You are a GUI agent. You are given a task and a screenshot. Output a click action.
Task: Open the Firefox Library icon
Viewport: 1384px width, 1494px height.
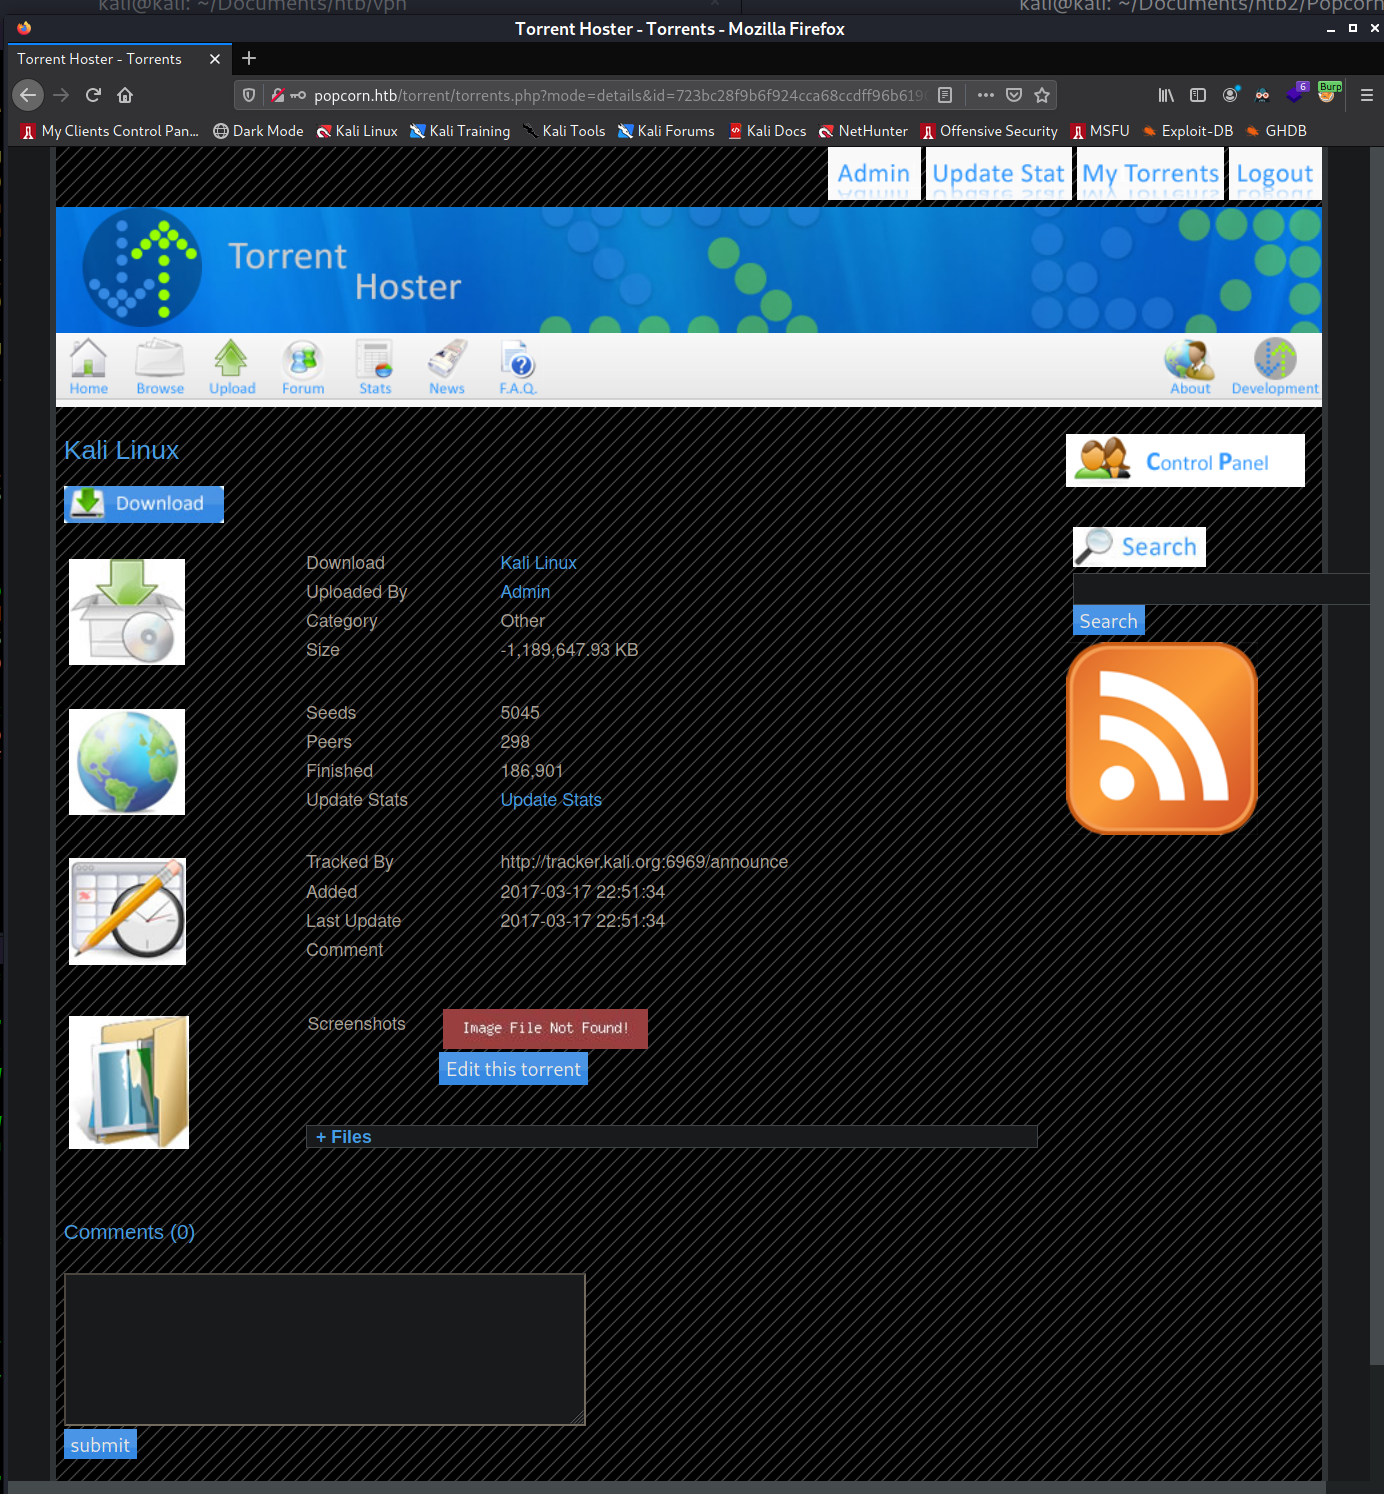pos(1166,95)
